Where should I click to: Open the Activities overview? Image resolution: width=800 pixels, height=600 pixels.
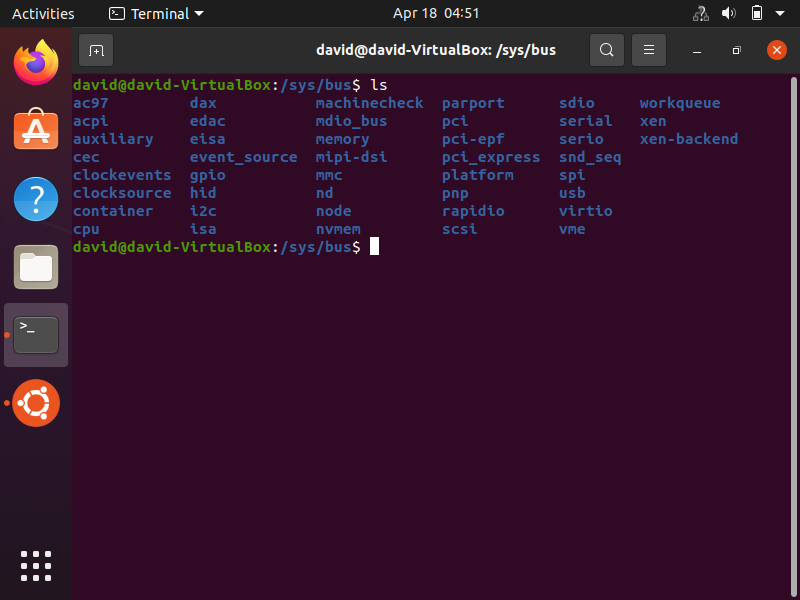(x=43, y=14)
